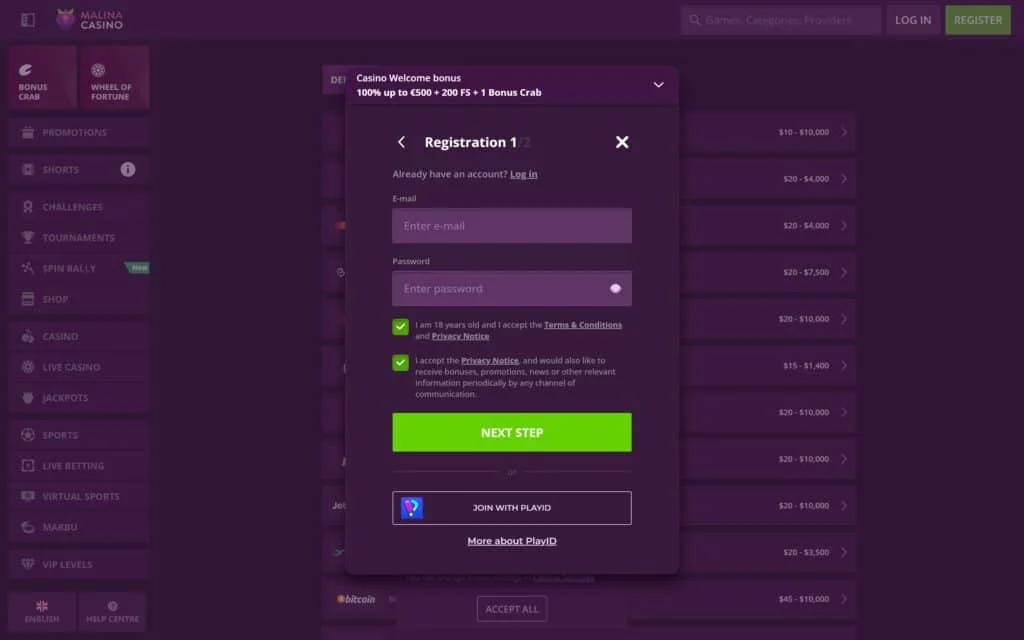Click the $20 - $7,500 limit text
The image size is (1024, 640).
click(x=806, y=272)
